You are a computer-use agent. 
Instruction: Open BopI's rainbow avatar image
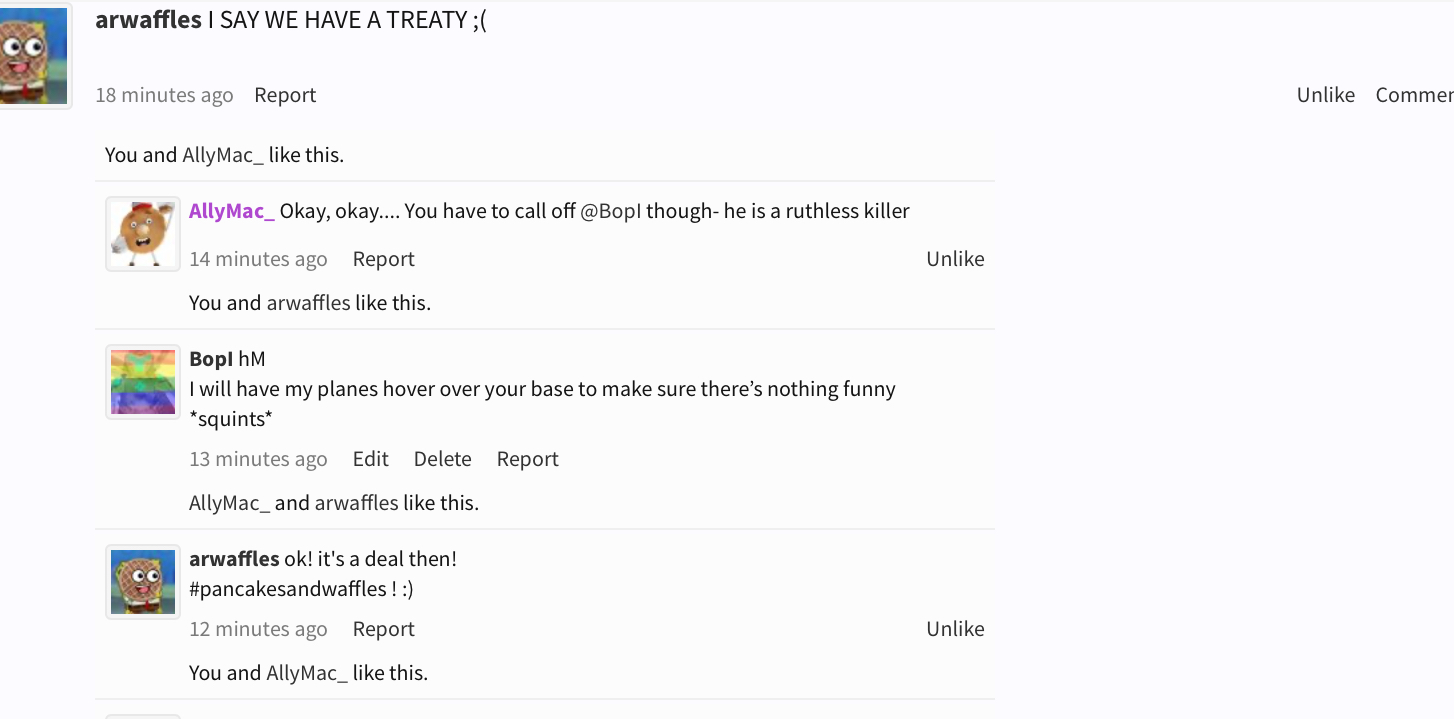click(143, 382)
